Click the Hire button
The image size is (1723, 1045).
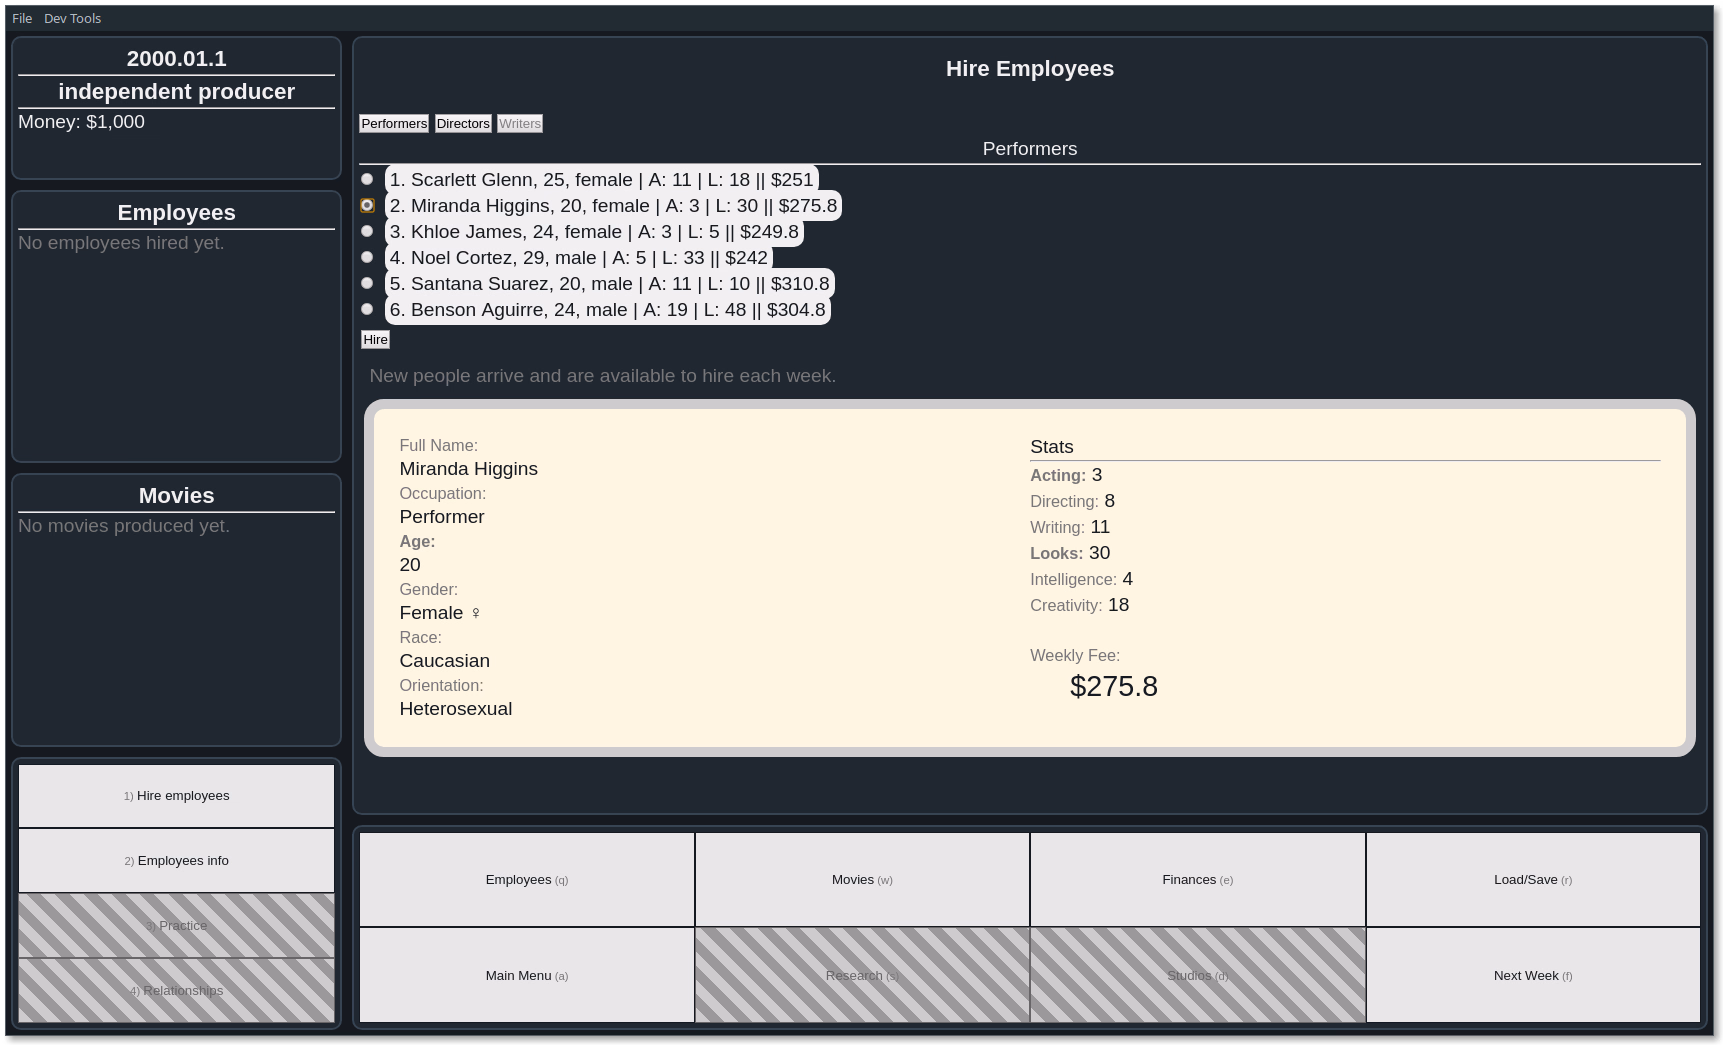click(375, 340)
